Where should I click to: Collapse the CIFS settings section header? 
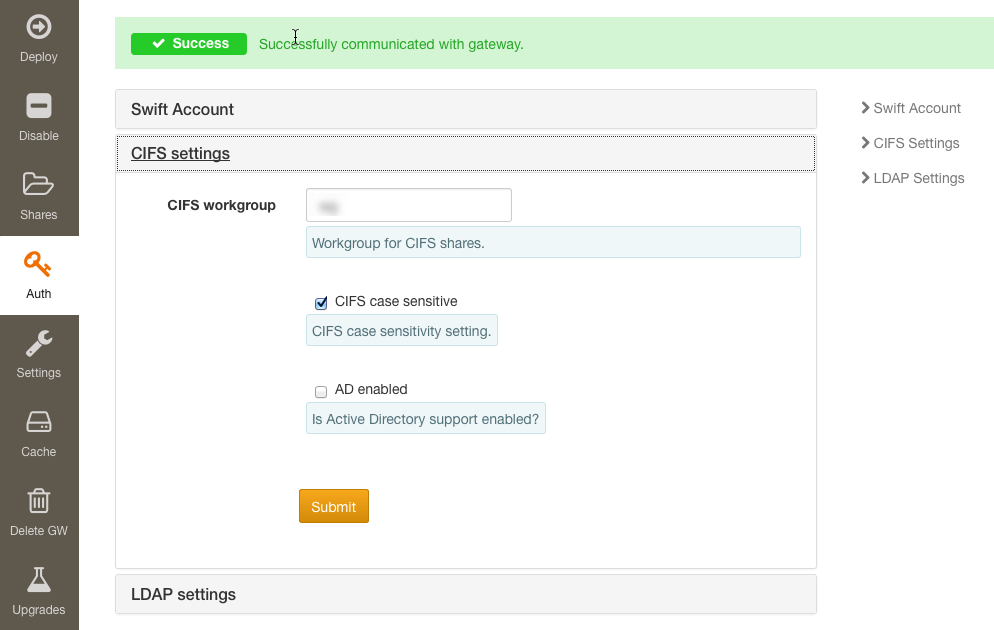click(466, 153)
